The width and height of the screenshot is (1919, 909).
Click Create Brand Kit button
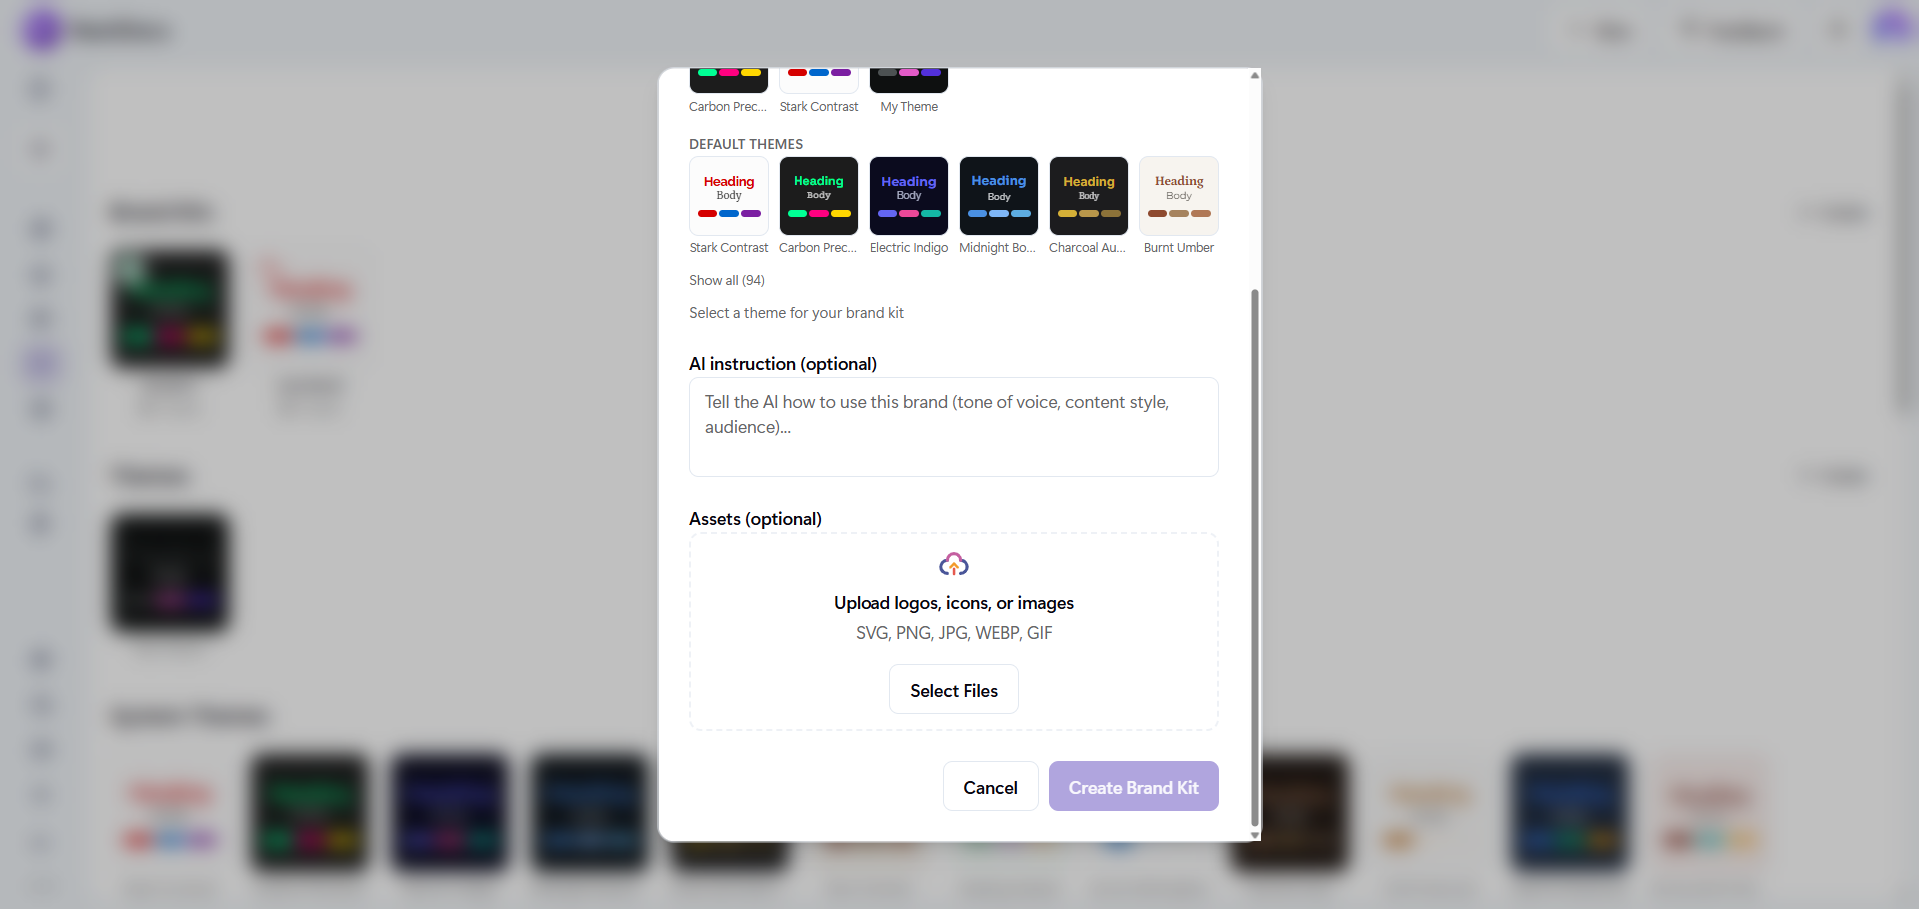click(x=1133, y=787)
